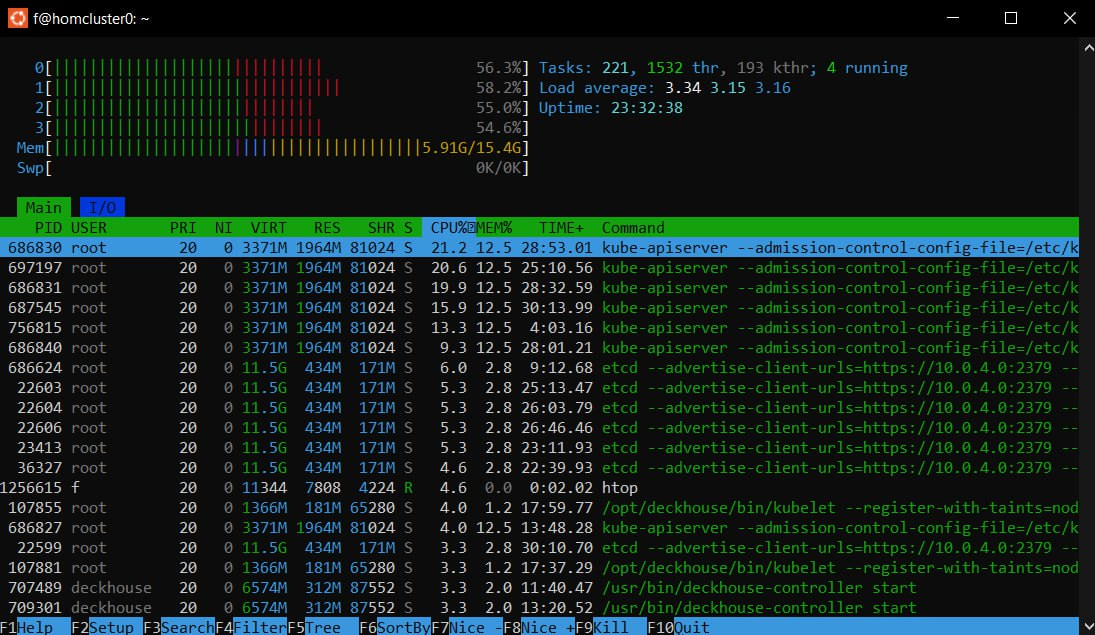Toggle F5 Tree view
1095x635 pixels.
tap(323, 627)
